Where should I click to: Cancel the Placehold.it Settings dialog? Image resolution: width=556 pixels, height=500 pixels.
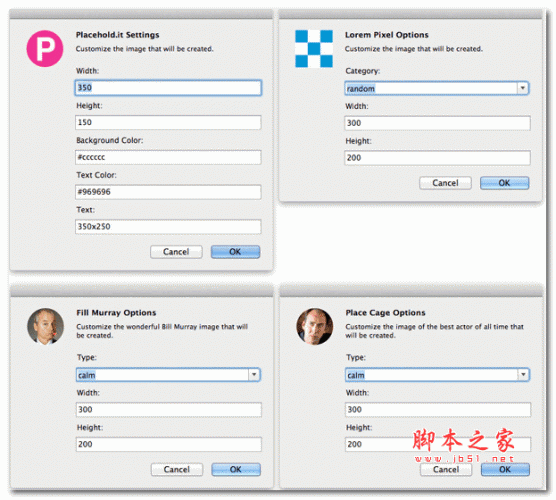click(176, 252)
